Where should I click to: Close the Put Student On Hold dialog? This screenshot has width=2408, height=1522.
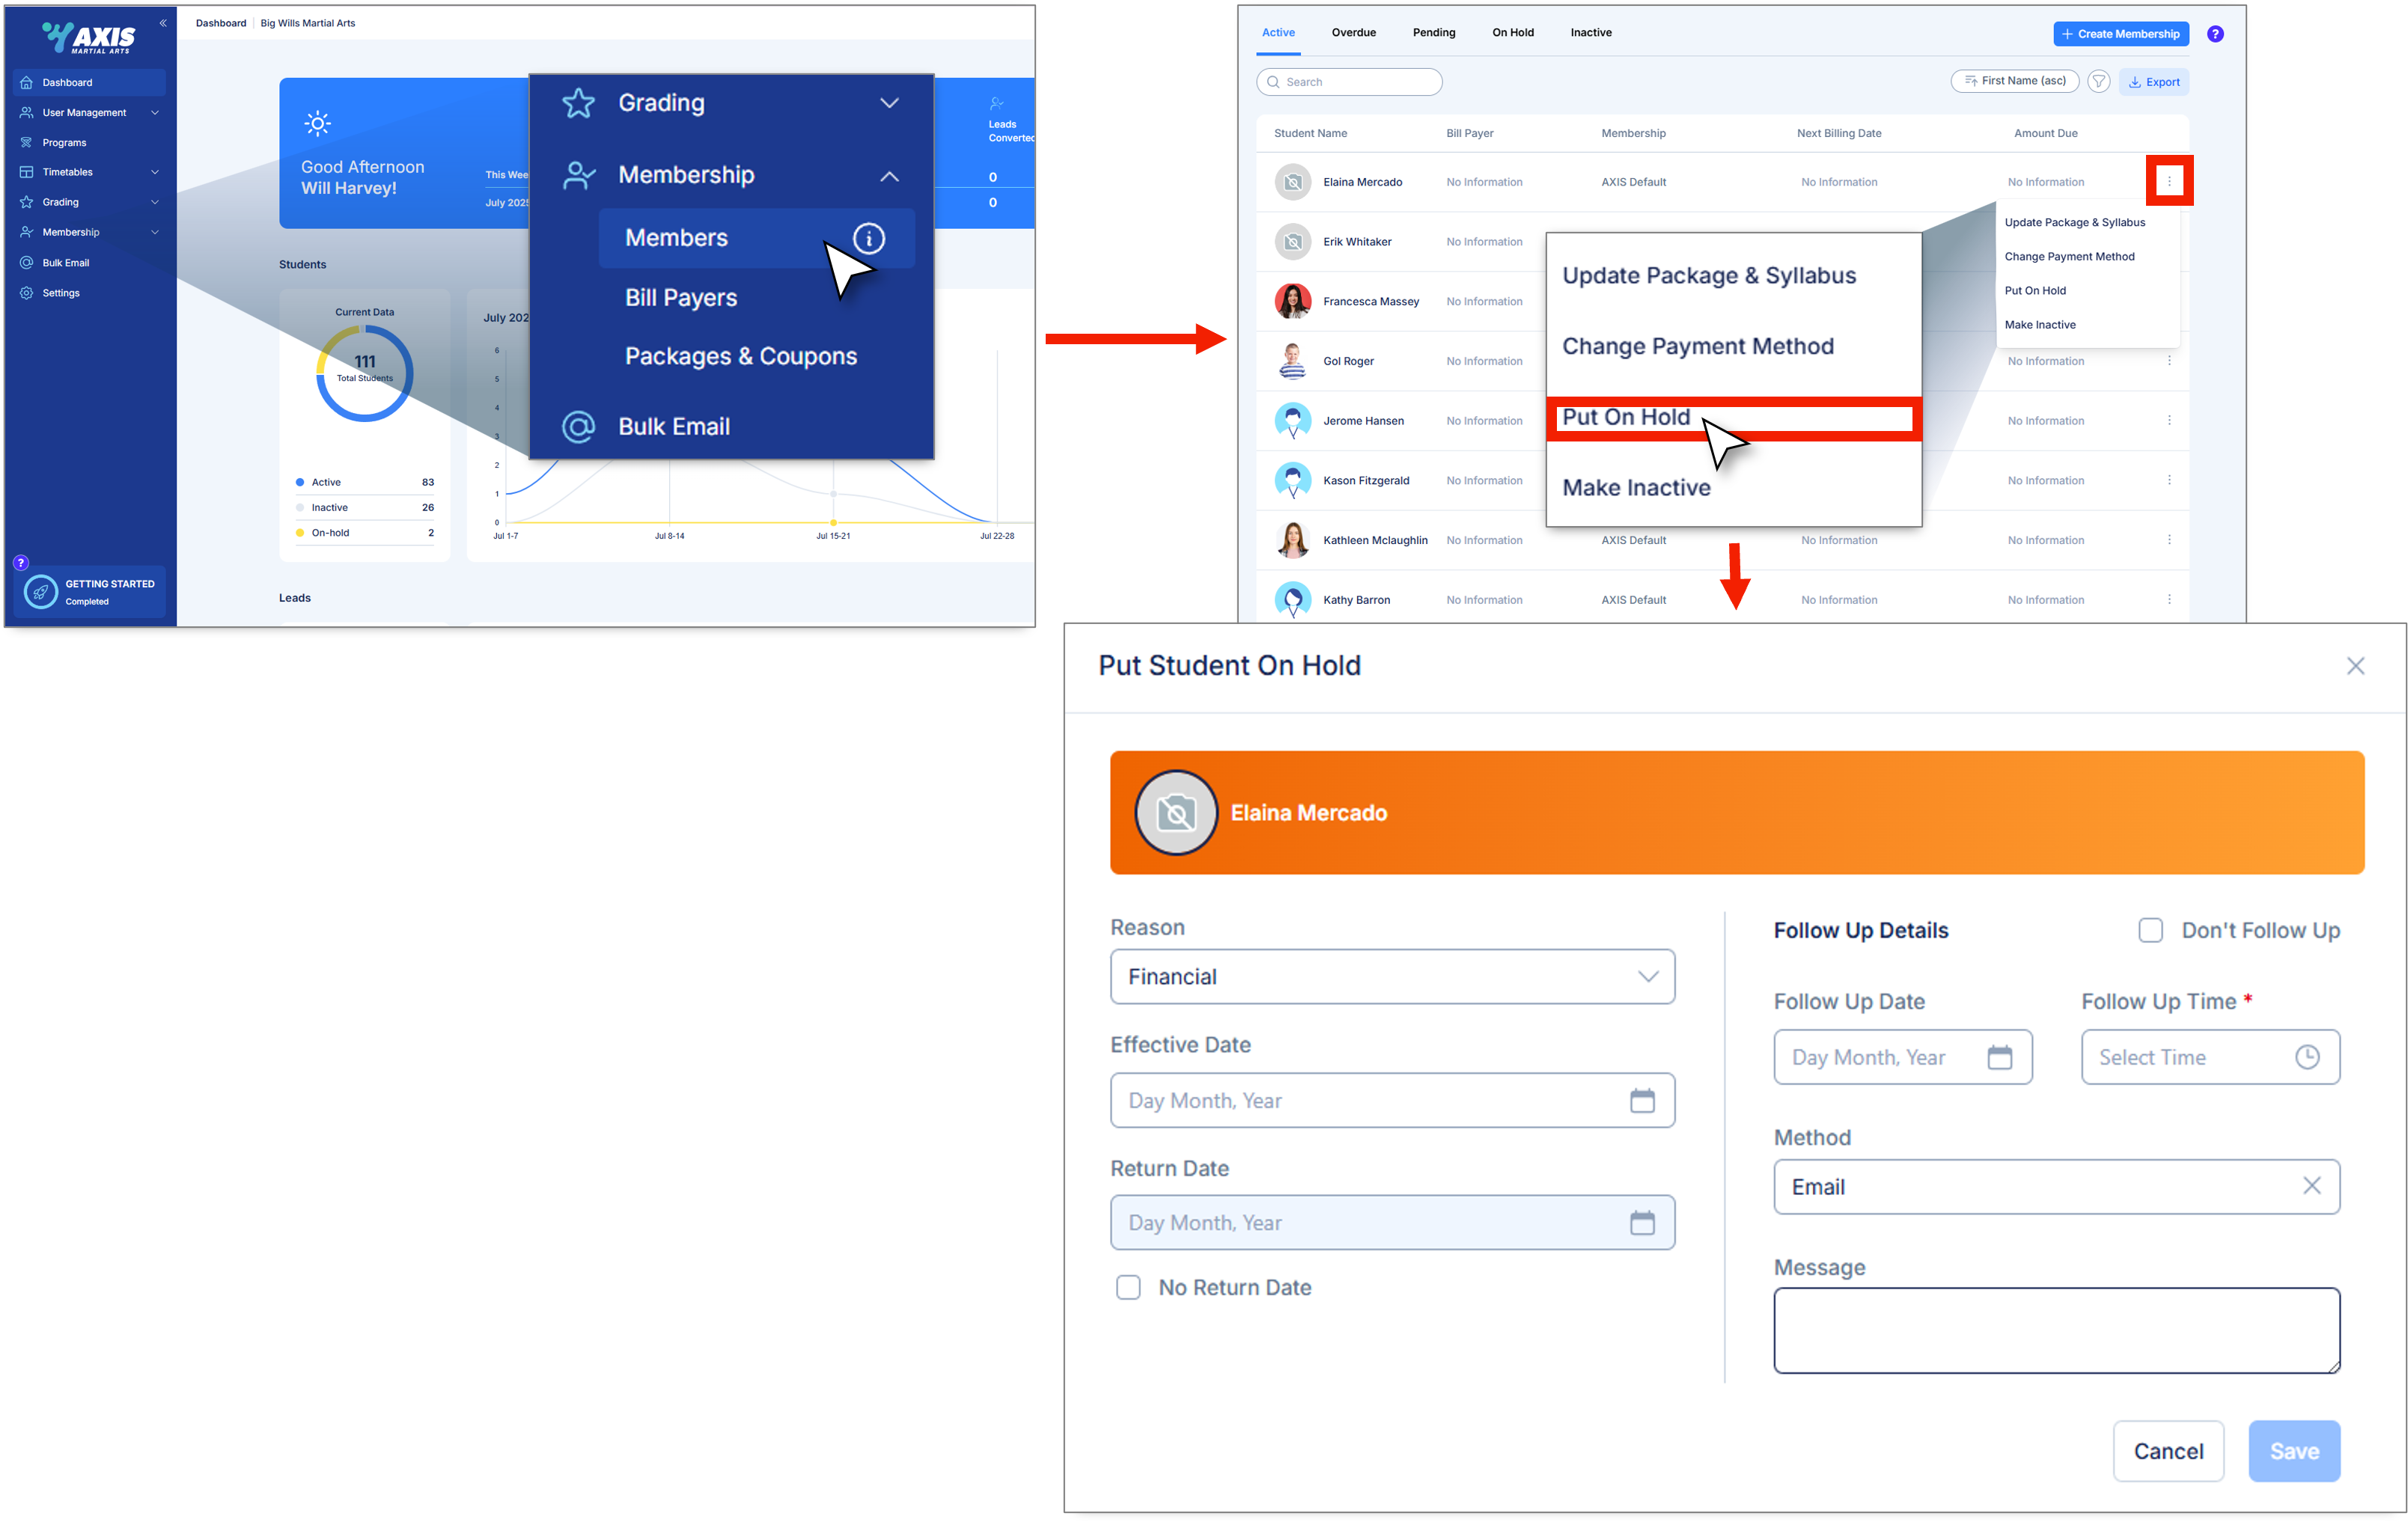[2355, 666]
